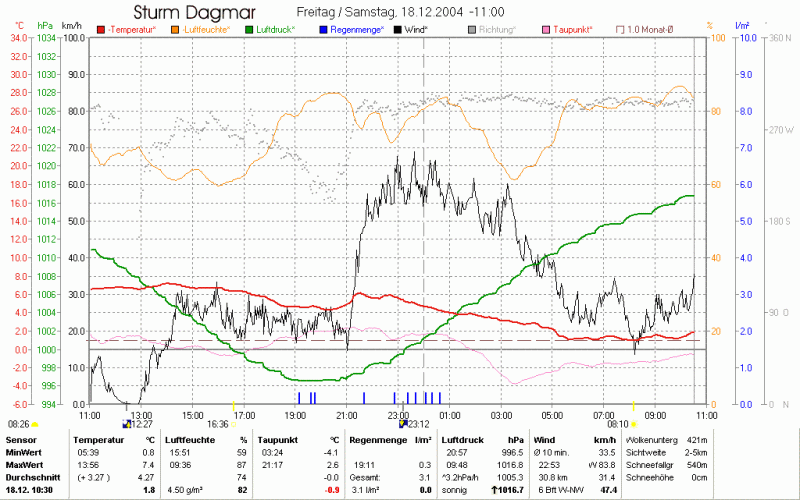Click the Schneefallgr value 540m
The image size is (800, 500).
697,465
